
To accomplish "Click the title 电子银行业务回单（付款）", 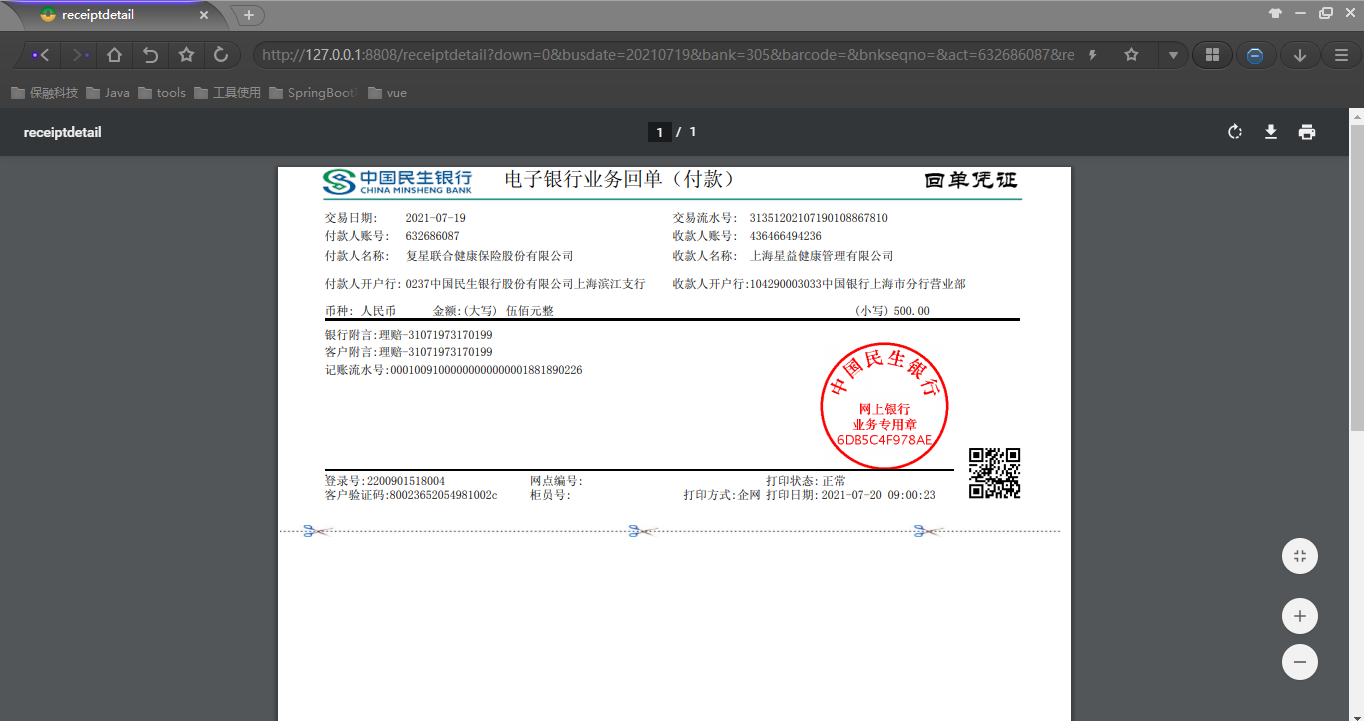I will pos(620,179).
